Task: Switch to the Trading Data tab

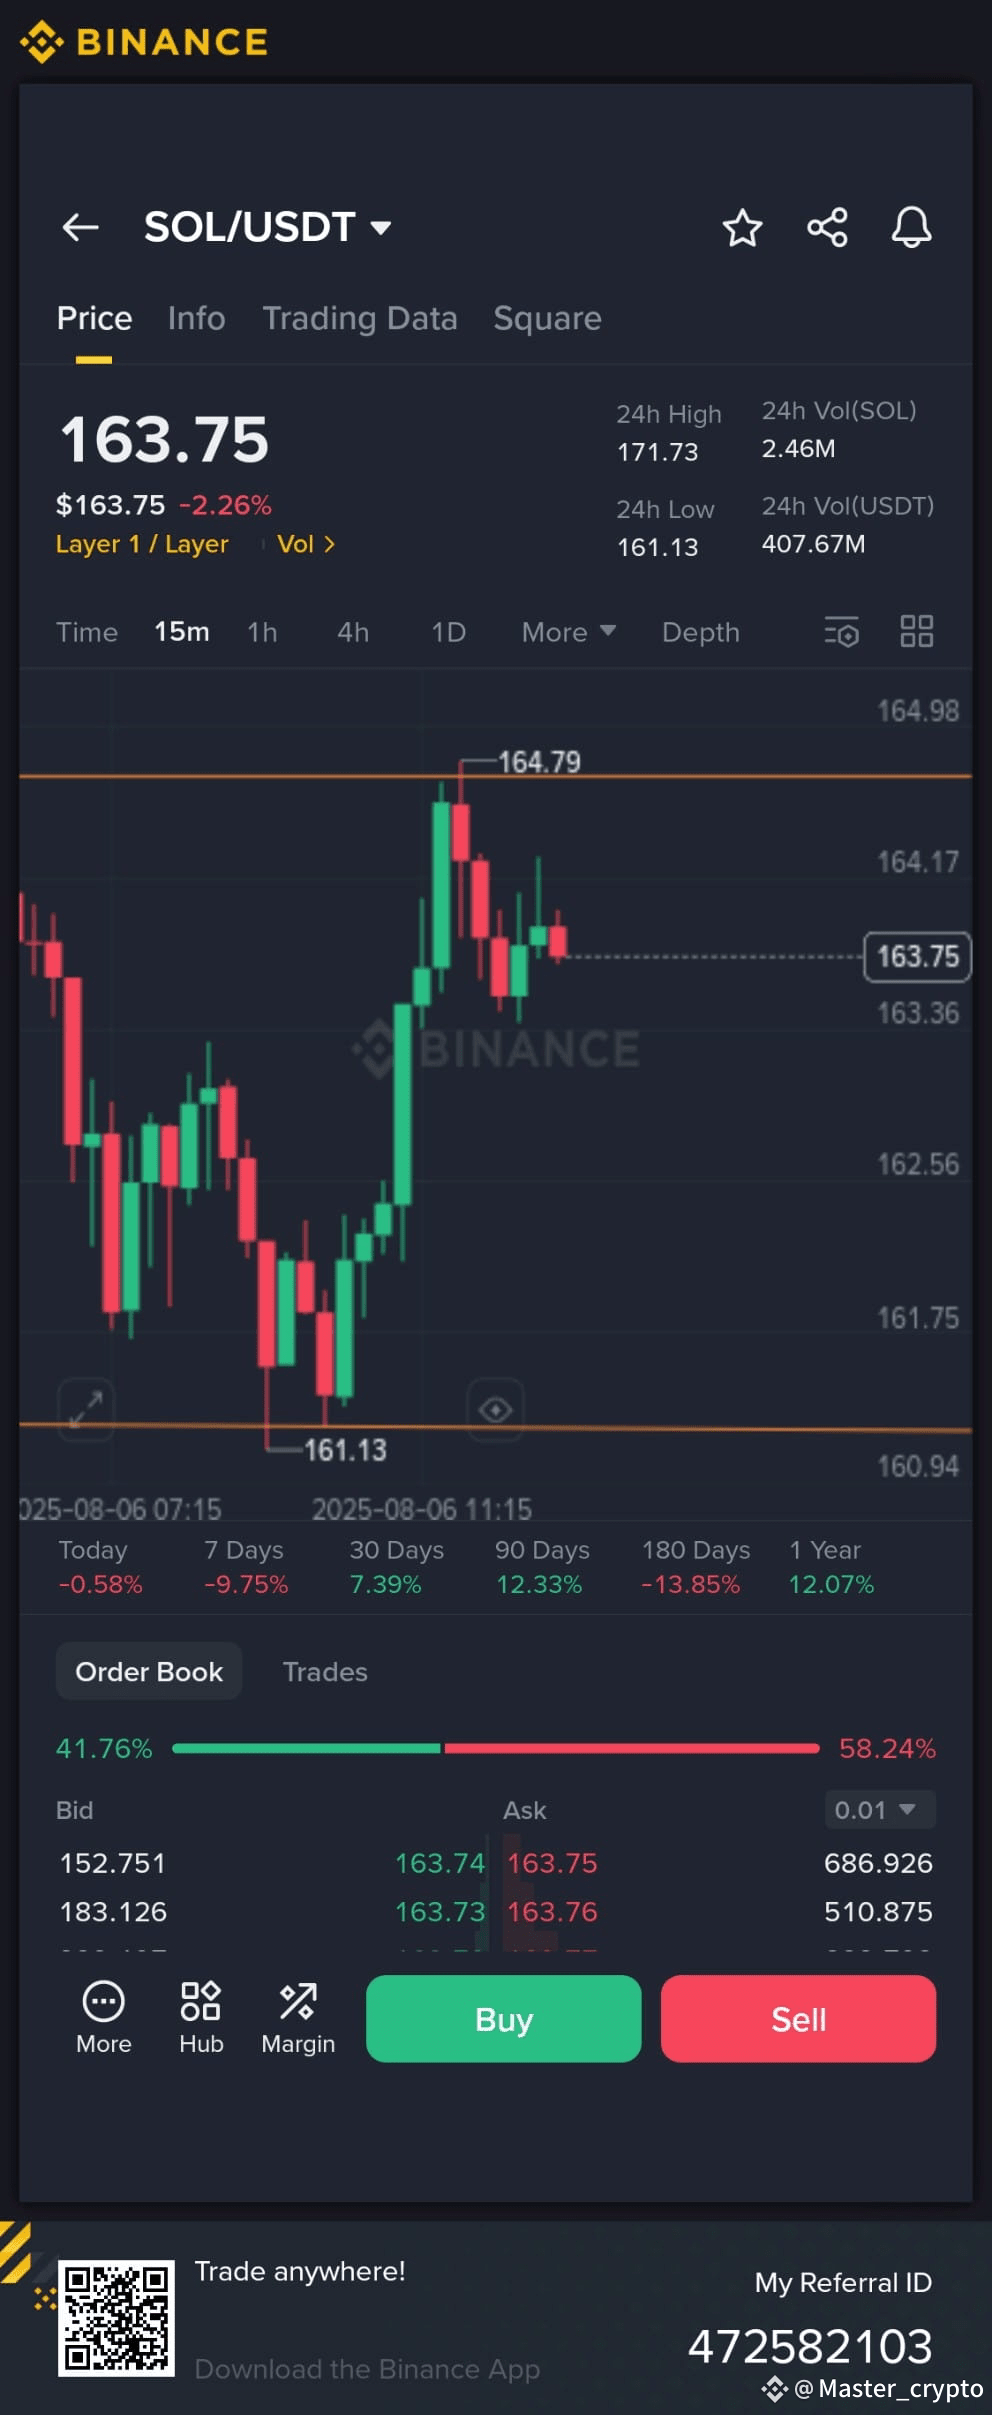Action: (360, 318)
